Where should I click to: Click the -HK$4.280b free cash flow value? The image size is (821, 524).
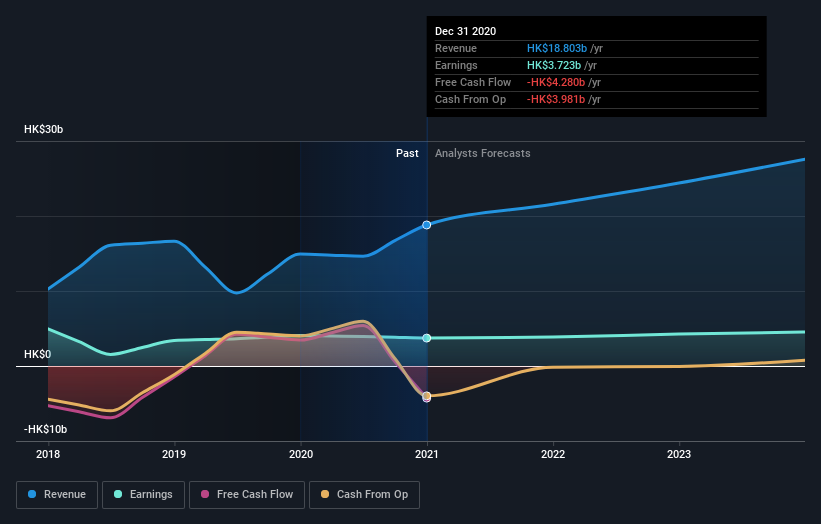(x=556, y=82)
